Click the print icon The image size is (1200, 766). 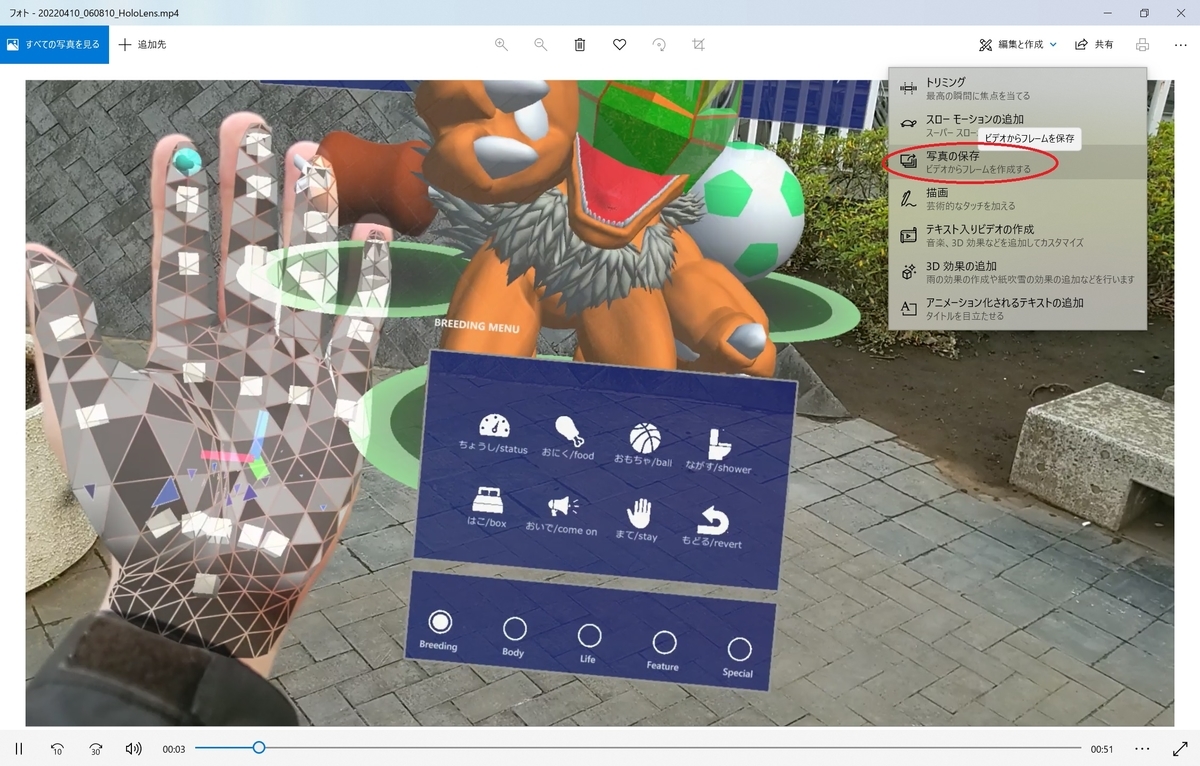coord(1142,45)
